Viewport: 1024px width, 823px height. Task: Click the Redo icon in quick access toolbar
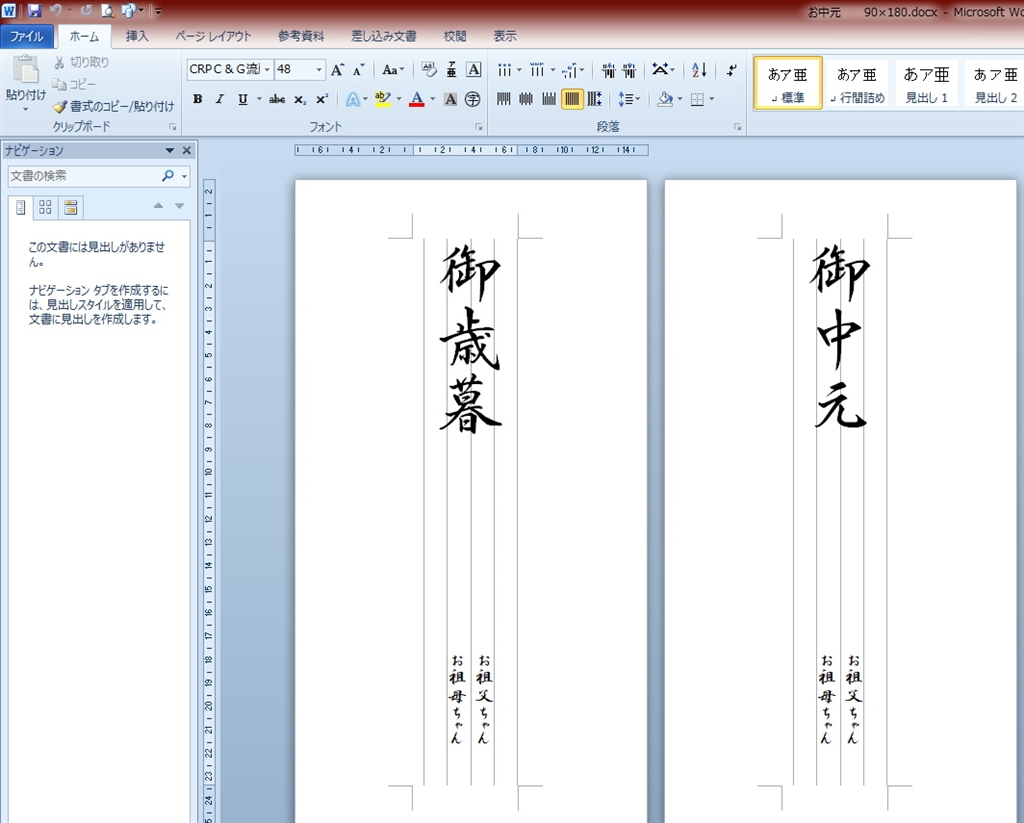click(86, 10)
